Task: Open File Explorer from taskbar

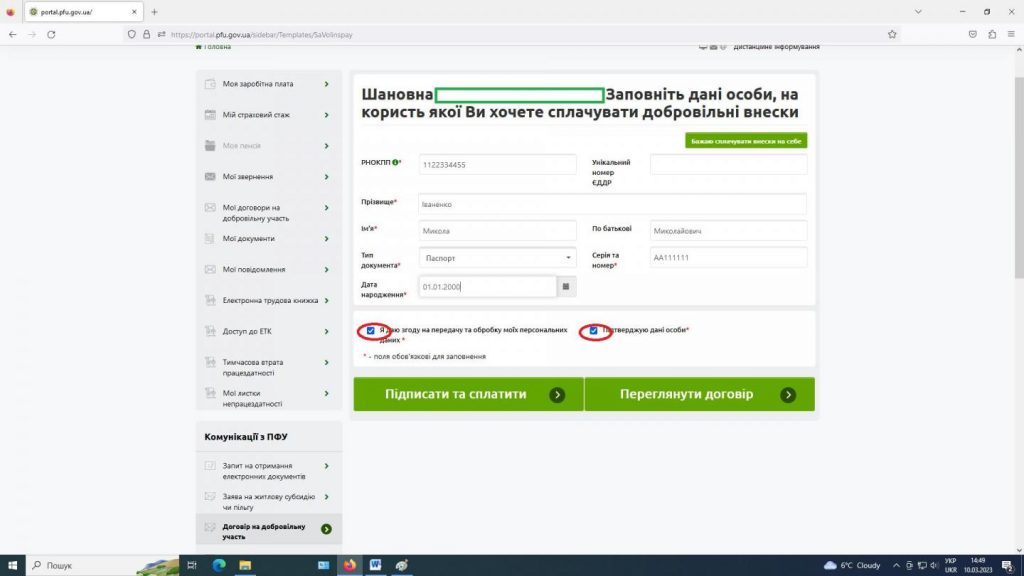Action: point(245,565)
